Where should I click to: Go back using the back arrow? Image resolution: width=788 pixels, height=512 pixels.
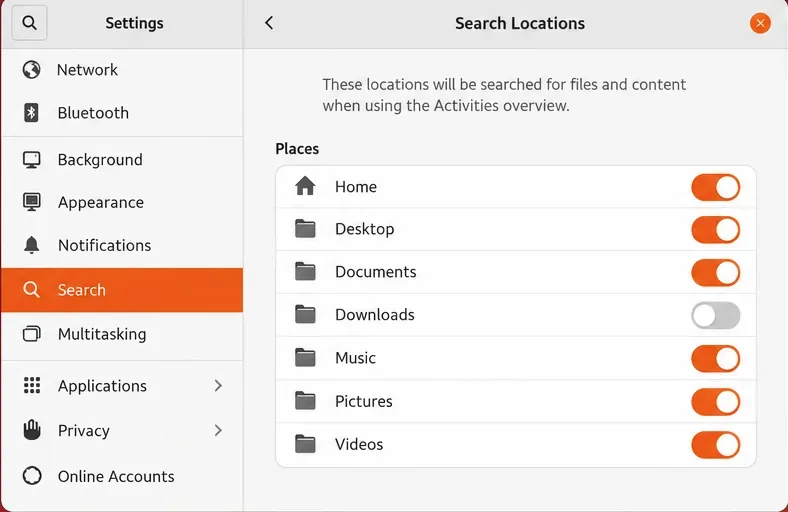click(269, 23)
